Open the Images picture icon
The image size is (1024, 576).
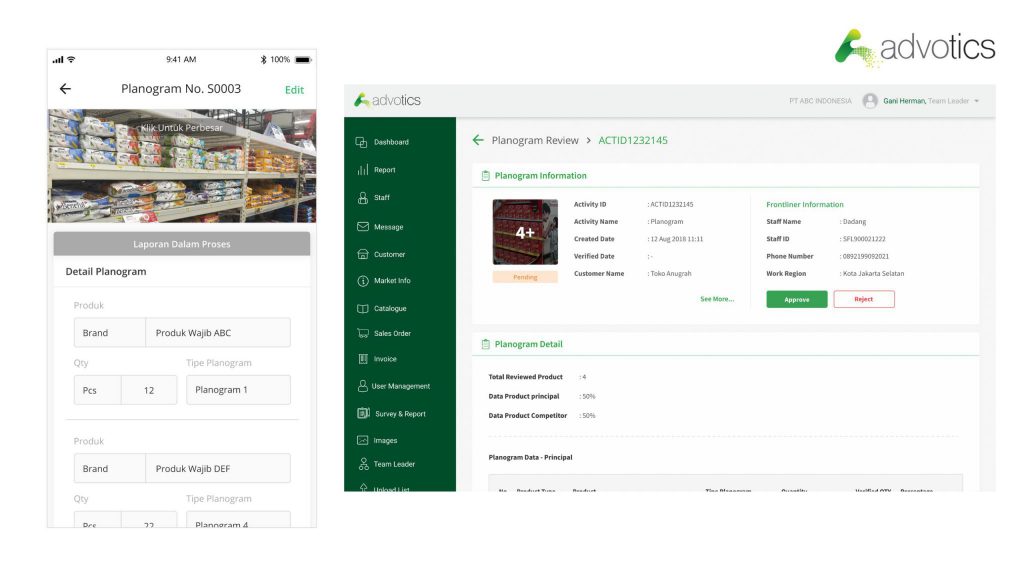tap(362, 440)
